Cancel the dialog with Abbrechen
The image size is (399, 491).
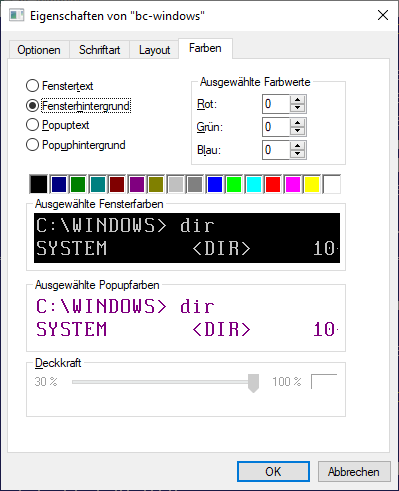[x=354, y=471]
